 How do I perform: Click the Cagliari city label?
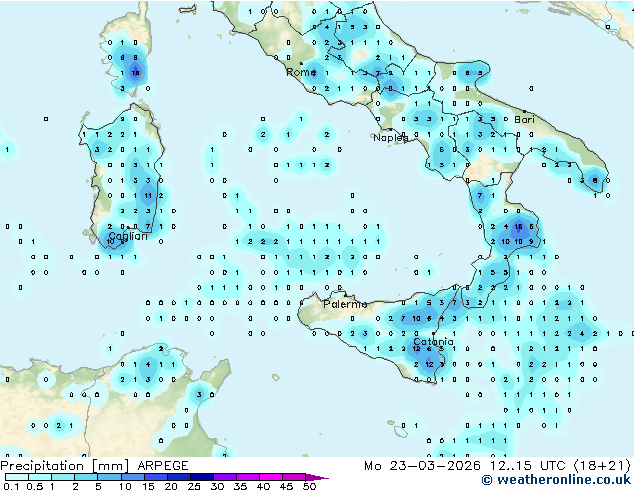[x=128, y=236]
